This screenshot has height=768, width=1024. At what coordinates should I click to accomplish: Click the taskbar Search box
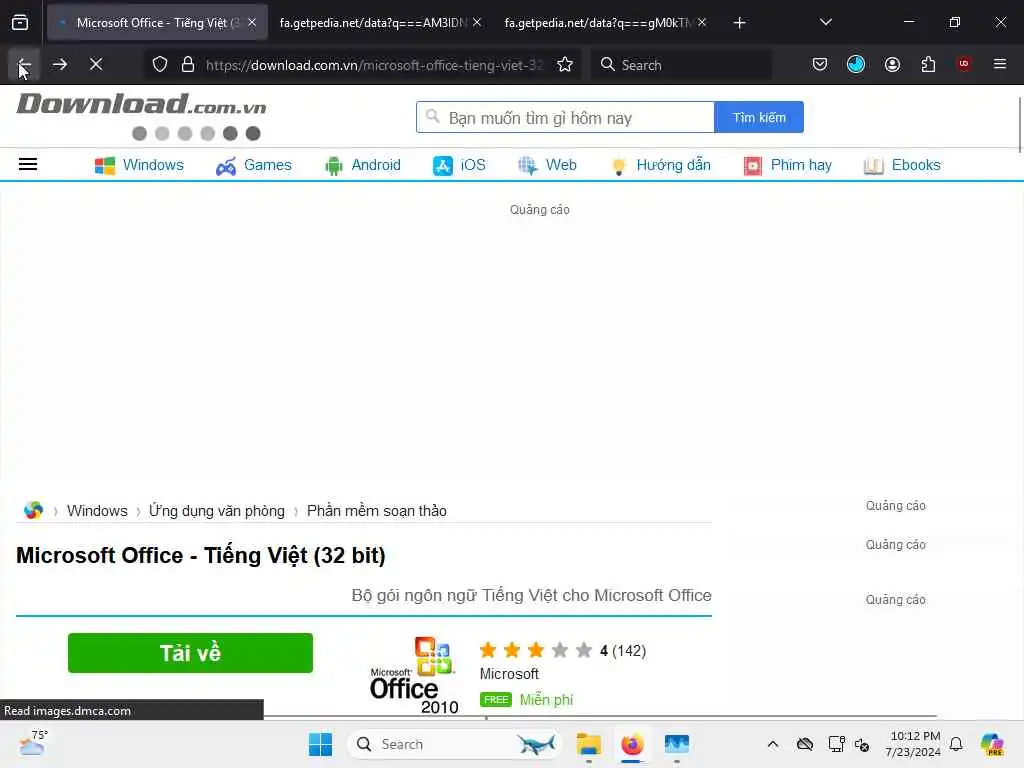tap(455, 744)
